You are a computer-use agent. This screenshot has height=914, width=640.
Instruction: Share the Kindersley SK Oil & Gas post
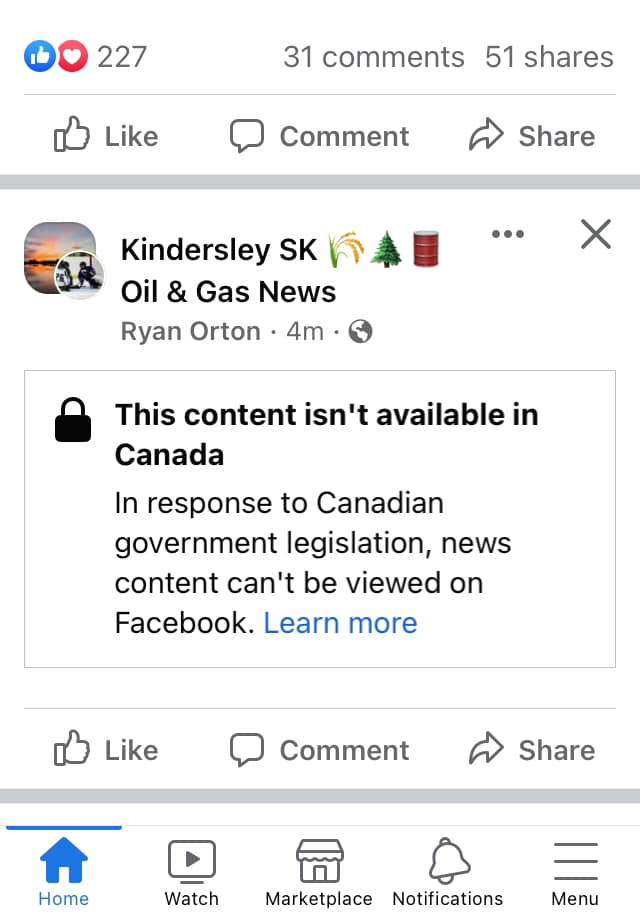(x=532, y=750)
